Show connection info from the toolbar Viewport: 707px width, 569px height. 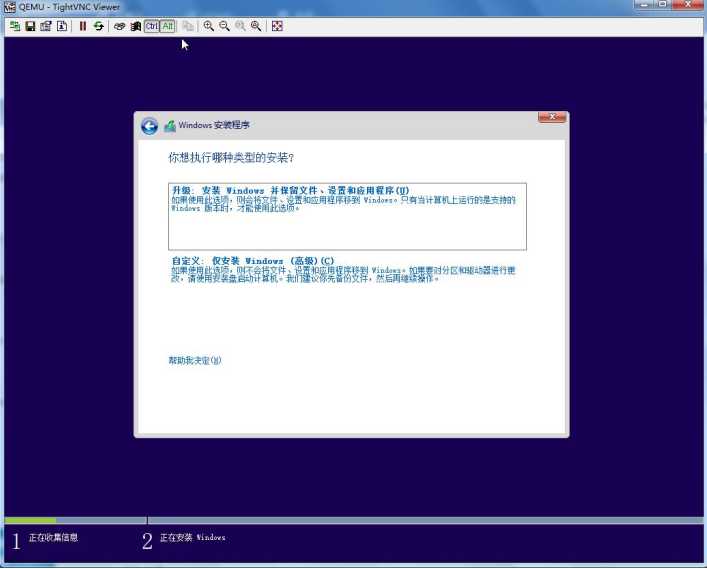click(62, 26)
